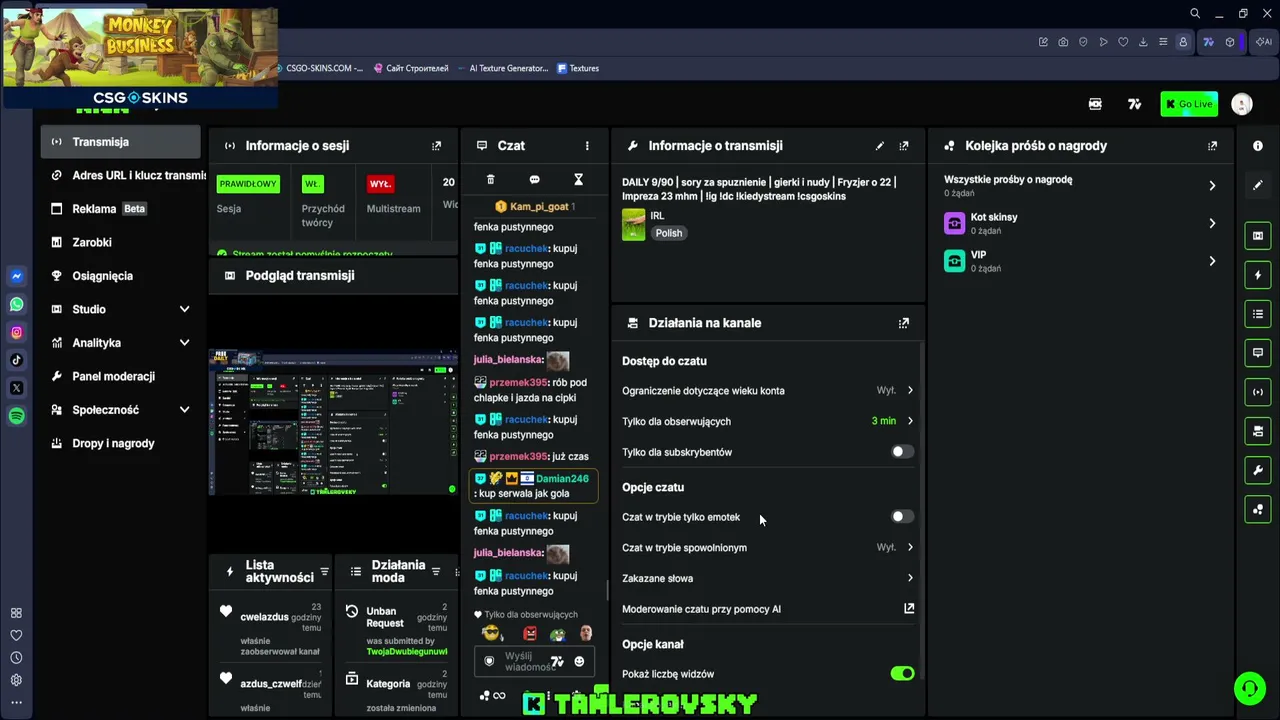Click the wrench icon in right sidebar

click(x=1258, y=470)
